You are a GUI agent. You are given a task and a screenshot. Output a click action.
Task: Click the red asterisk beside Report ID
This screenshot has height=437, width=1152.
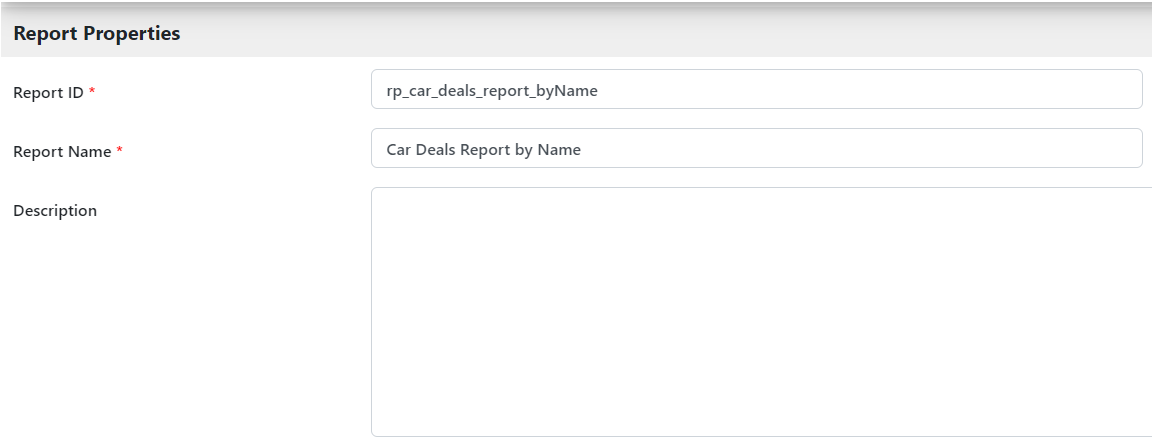(x=93, y=92)
